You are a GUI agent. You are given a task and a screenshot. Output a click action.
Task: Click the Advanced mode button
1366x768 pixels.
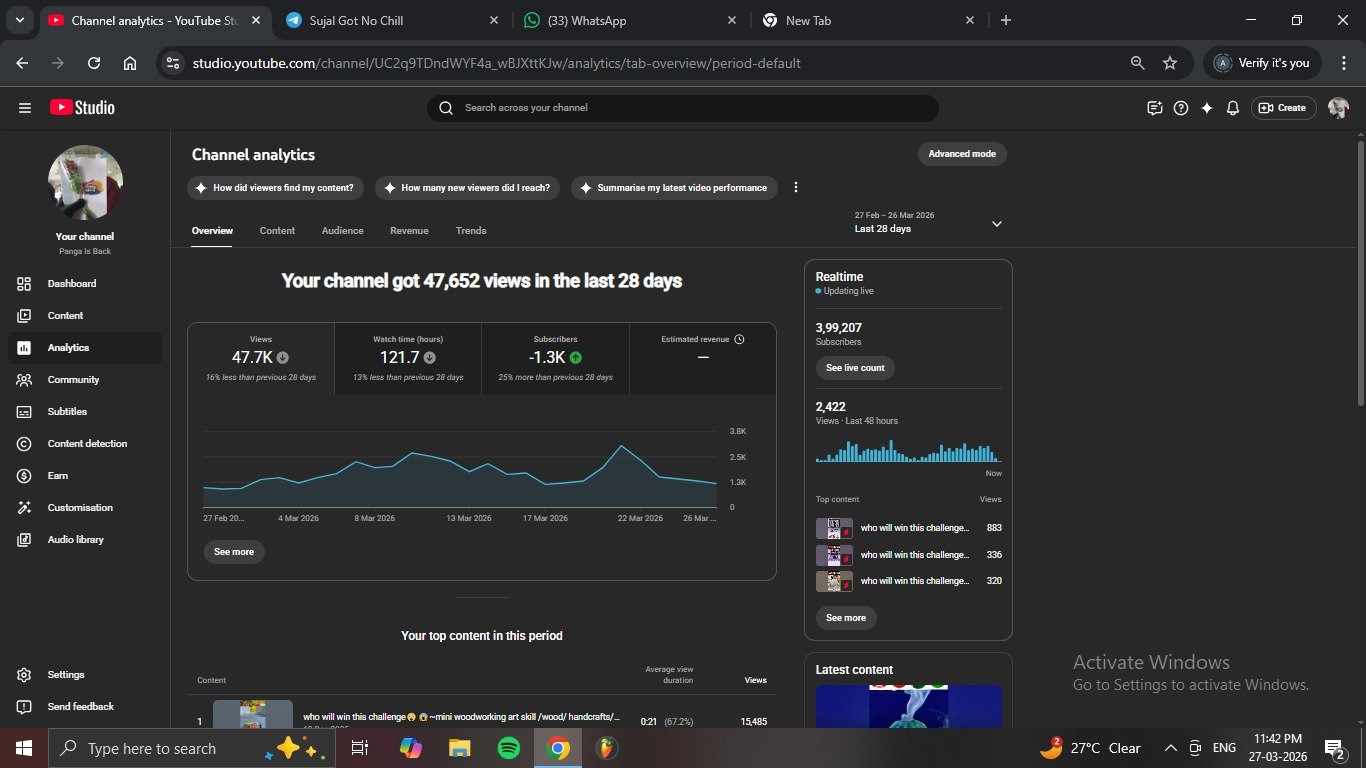click(961, 154)
